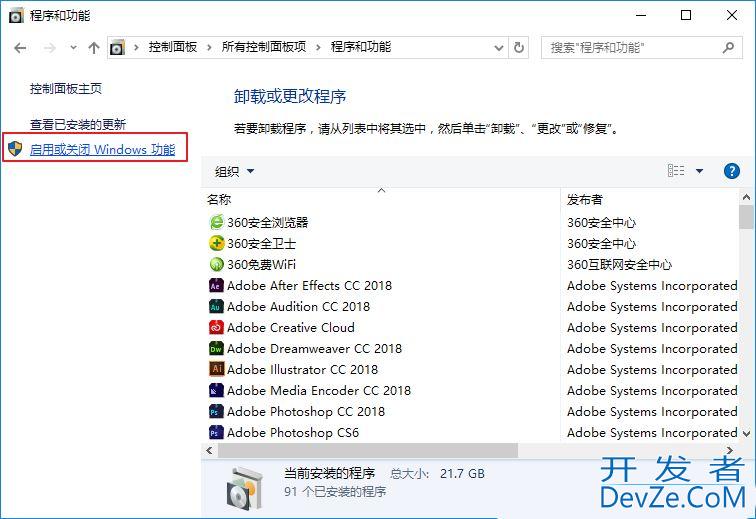Select Adobe Audition CC 2018 name
Screen dimensions: 756x519
[298, 306]
